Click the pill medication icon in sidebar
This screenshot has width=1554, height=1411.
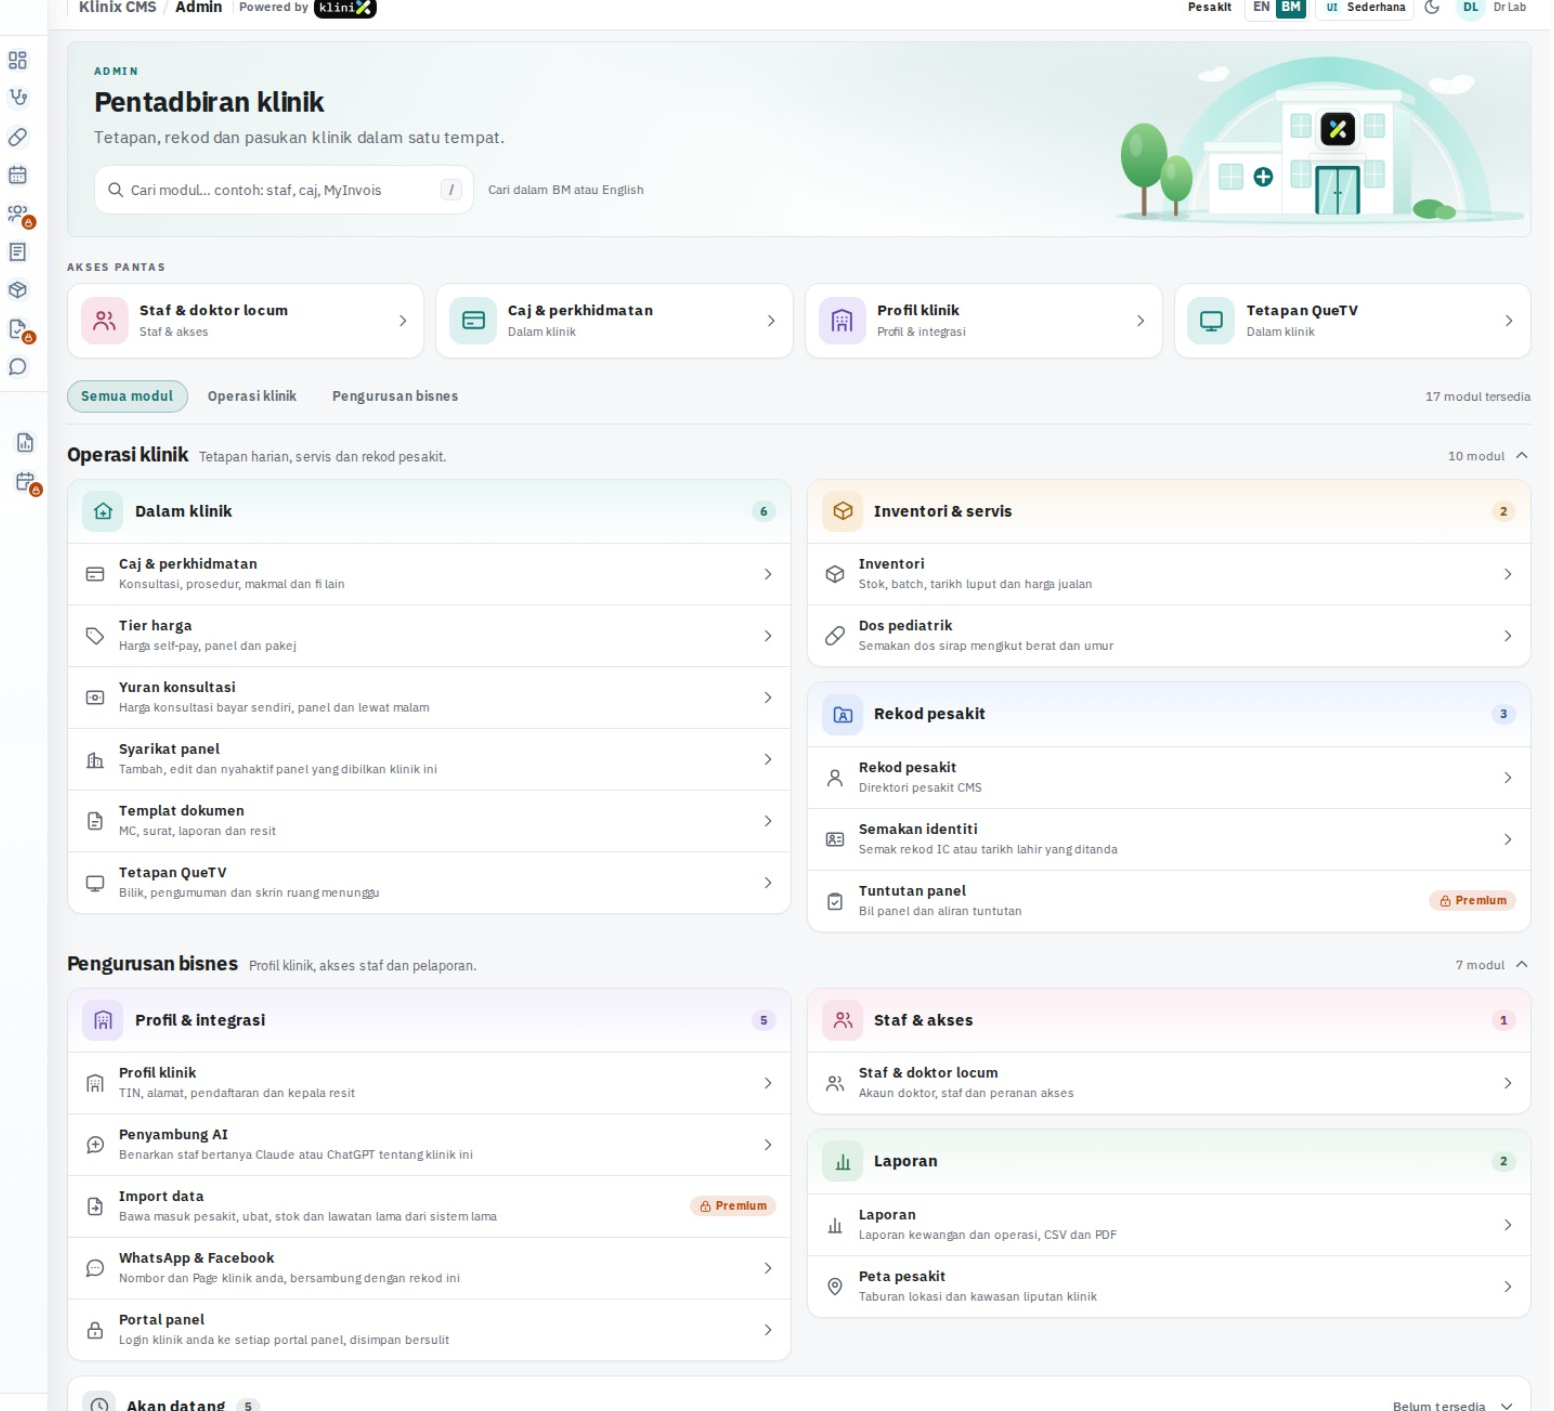[18, 137]
